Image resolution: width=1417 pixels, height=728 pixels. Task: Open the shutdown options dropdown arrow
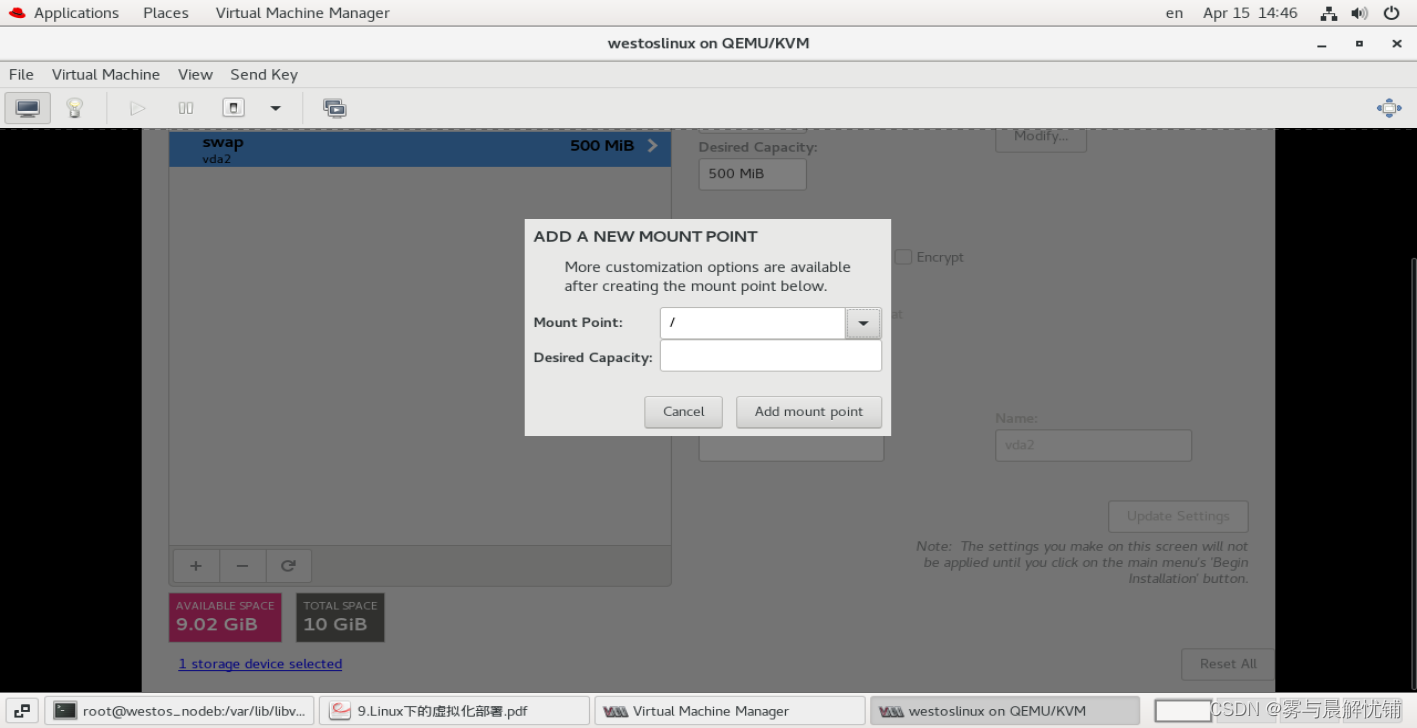coord(275,107)
